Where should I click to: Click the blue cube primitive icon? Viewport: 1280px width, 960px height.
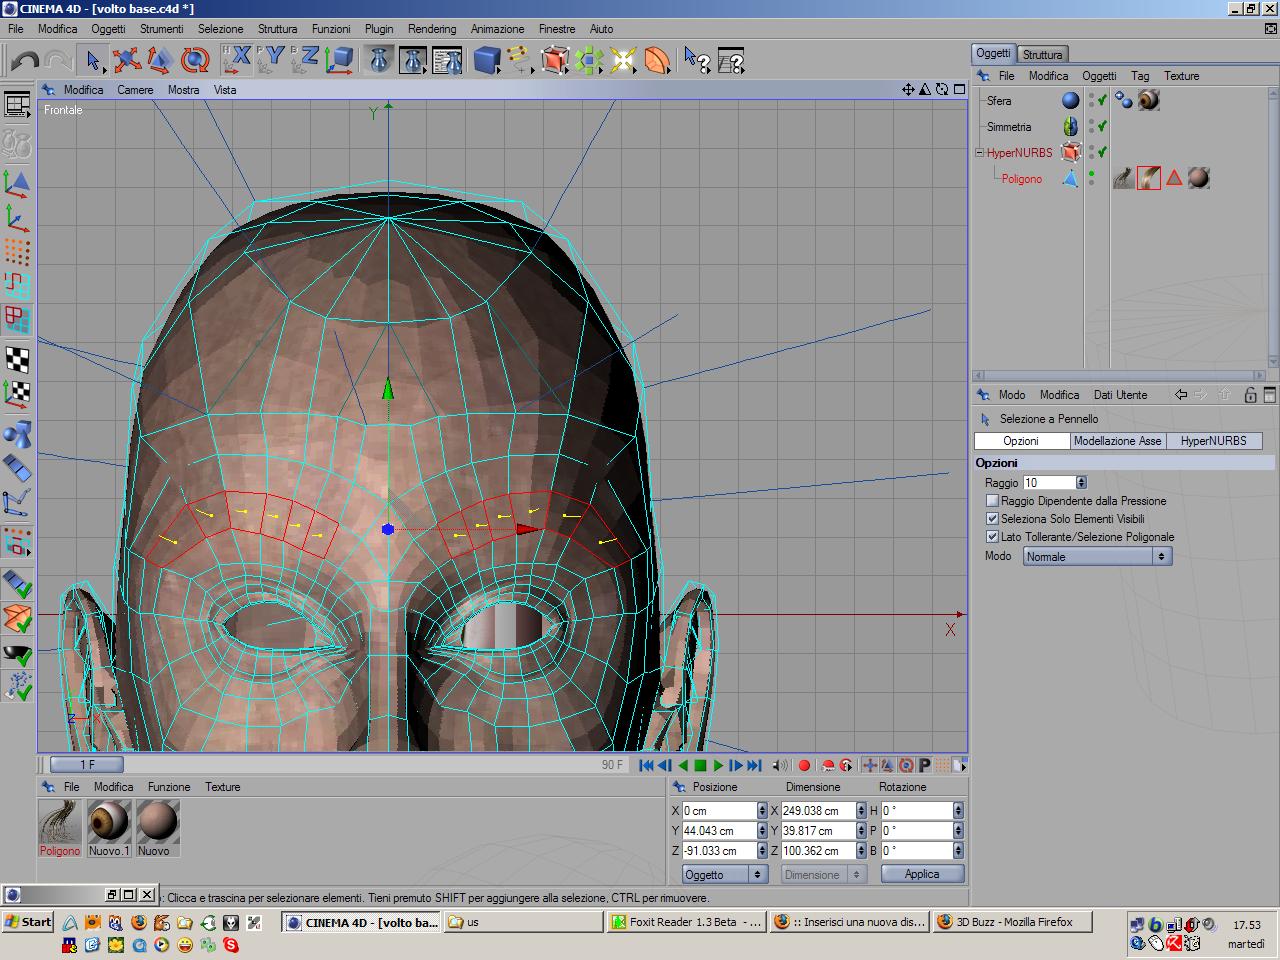(487, 61)
